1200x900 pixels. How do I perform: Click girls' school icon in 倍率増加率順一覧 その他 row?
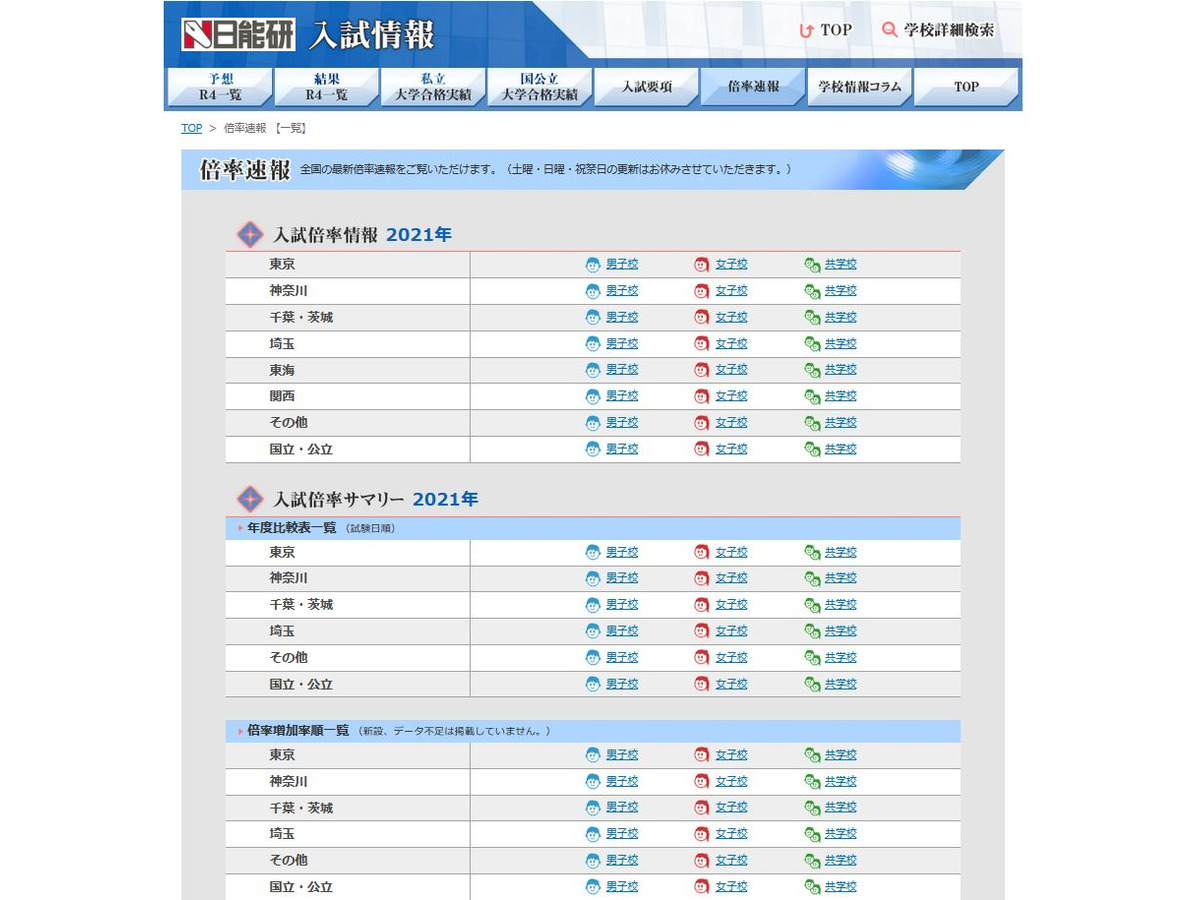tap(702, 860)
